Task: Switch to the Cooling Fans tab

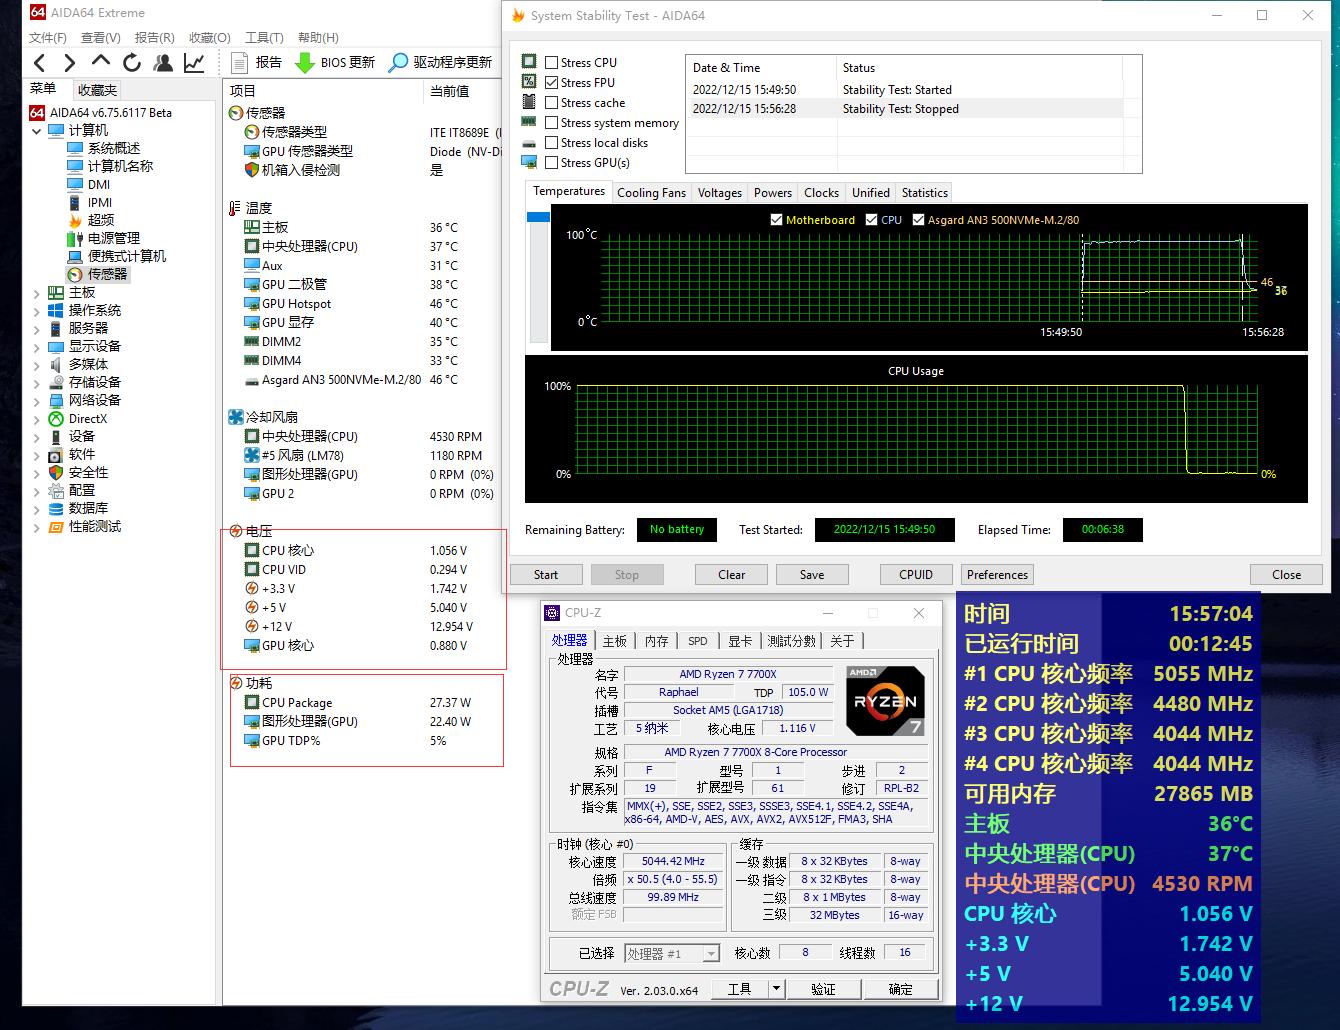Action: pyautogui.click(x=651, y=193)
